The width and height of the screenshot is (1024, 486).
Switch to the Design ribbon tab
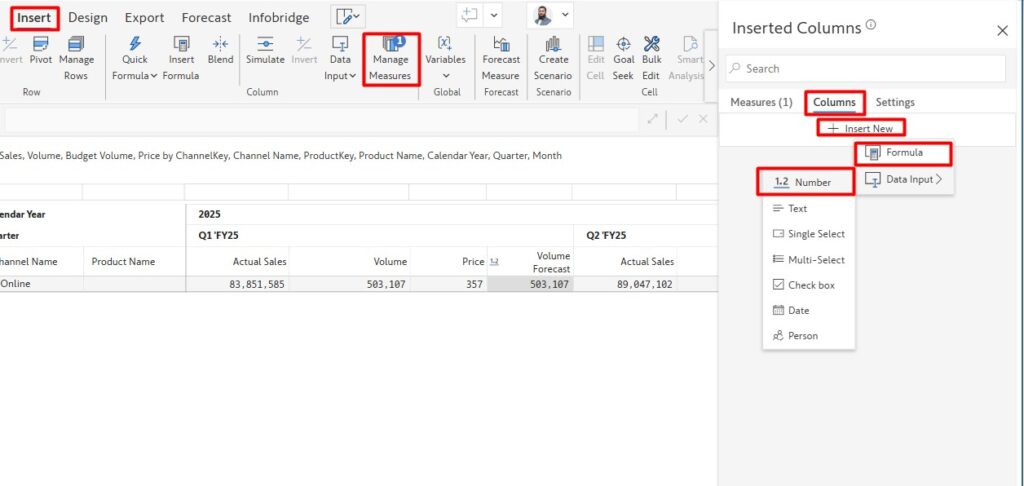click(88, 17)
